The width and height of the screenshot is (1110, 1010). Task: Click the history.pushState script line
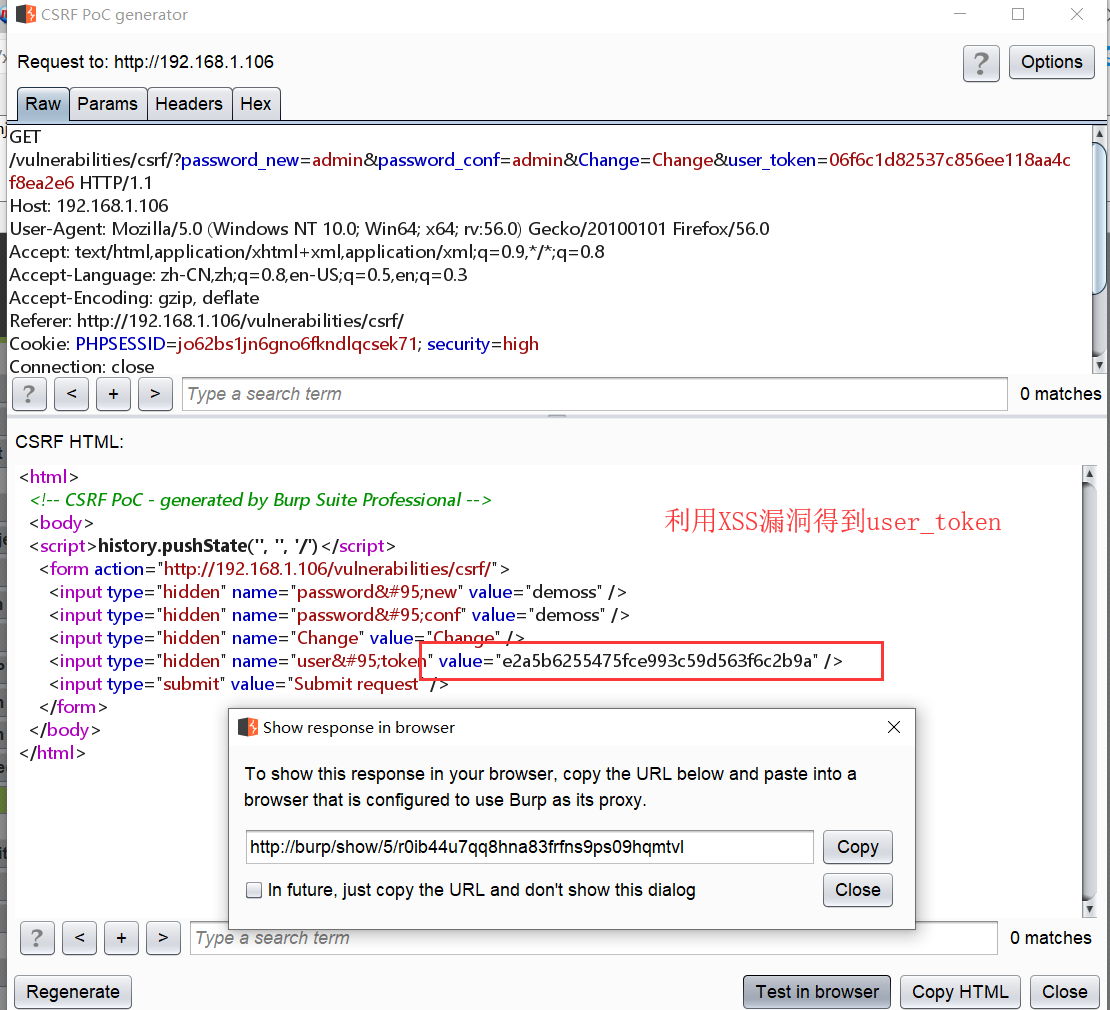point(212,546)
